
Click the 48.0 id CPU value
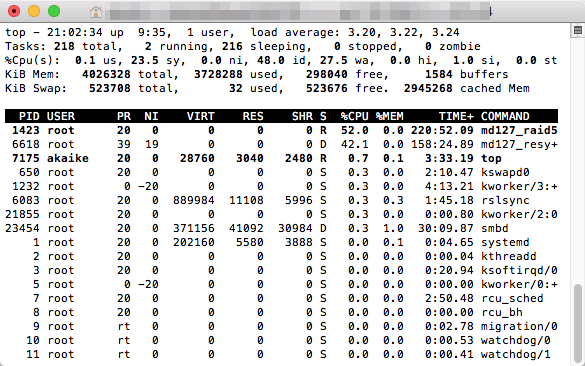tap(270, 60)
